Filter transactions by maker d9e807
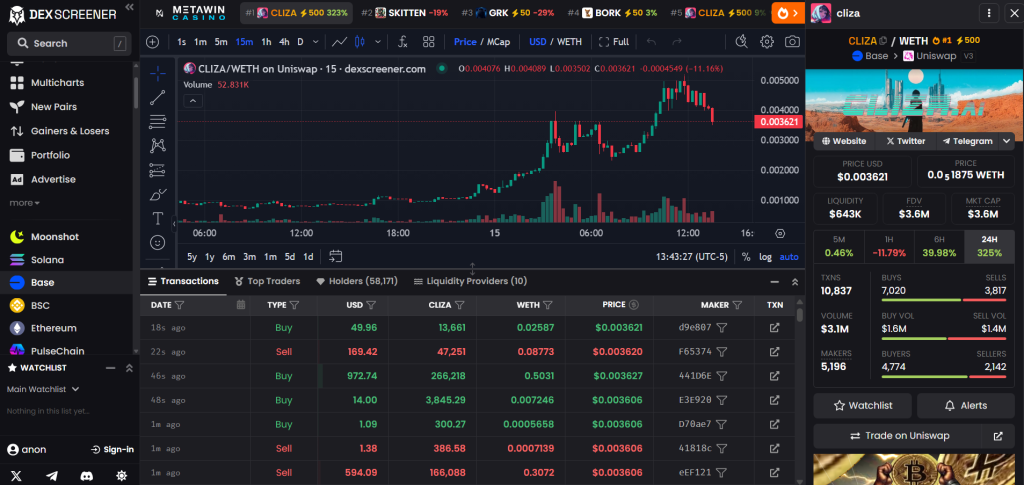This screenshot has width=1024, height=485. [722, 328]
